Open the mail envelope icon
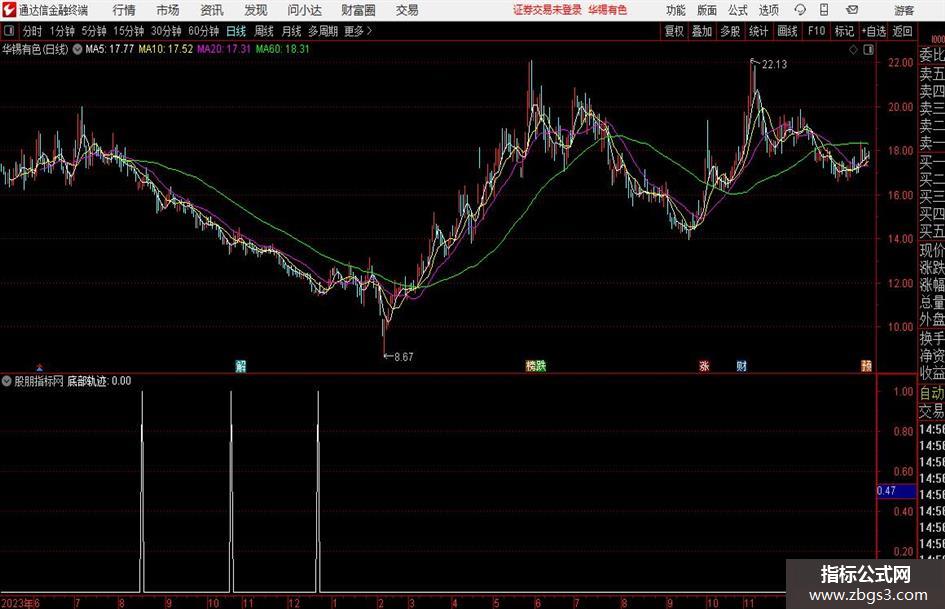 pyautogui.click(x=852, y=10)
